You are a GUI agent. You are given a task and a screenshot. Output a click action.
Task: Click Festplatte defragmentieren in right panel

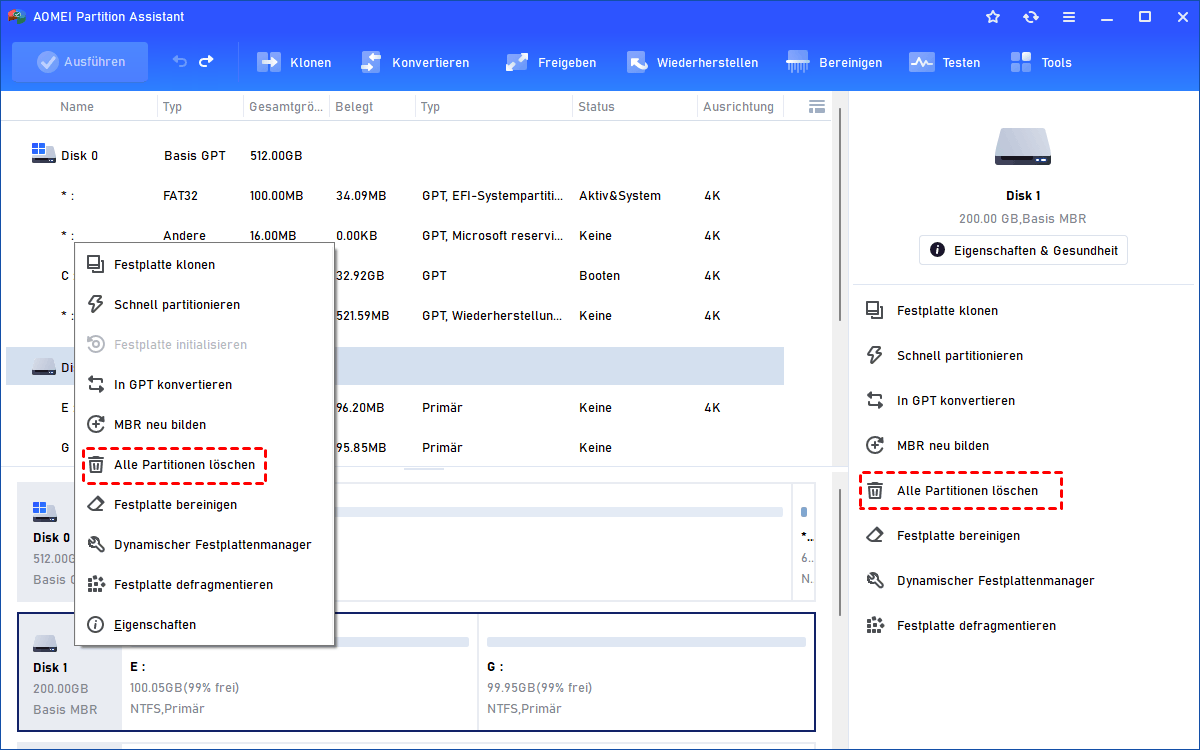(x=976, y=626)
